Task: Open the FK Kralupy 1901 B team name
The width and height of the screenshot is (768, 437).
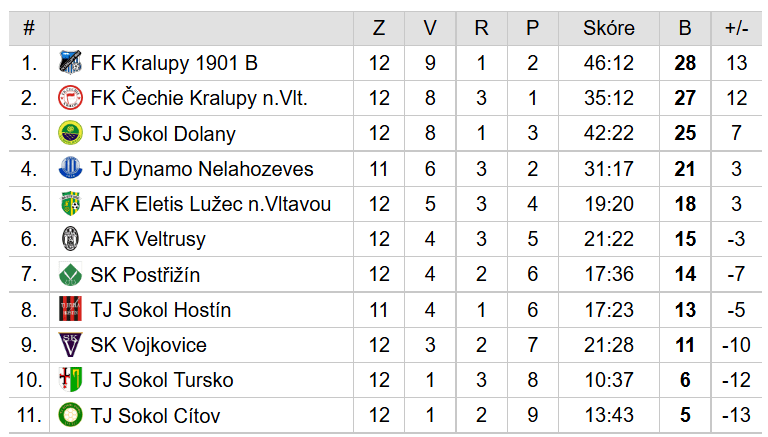Action: (x=174, y=63)
